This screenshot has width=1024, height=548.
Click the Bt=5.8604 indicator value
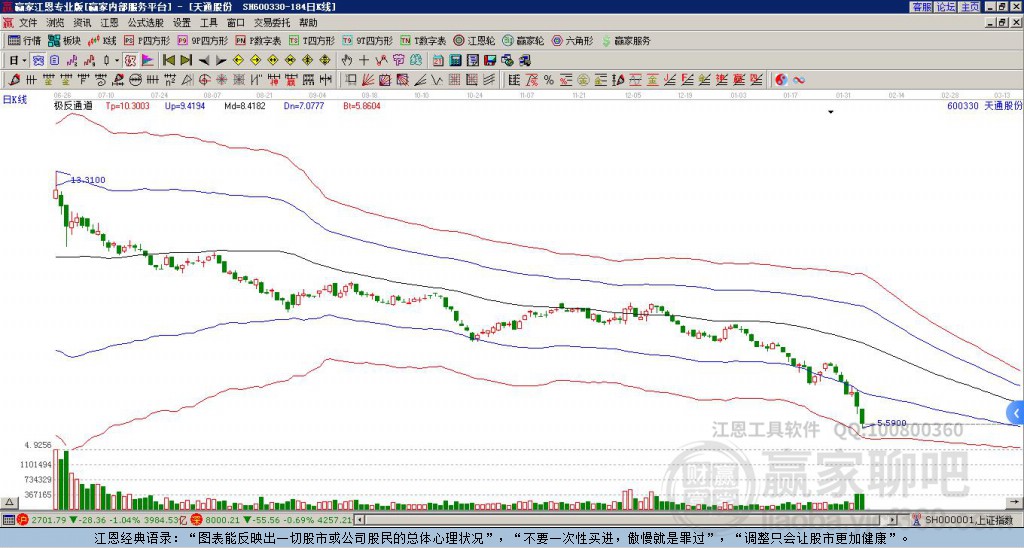pos(362,105)
